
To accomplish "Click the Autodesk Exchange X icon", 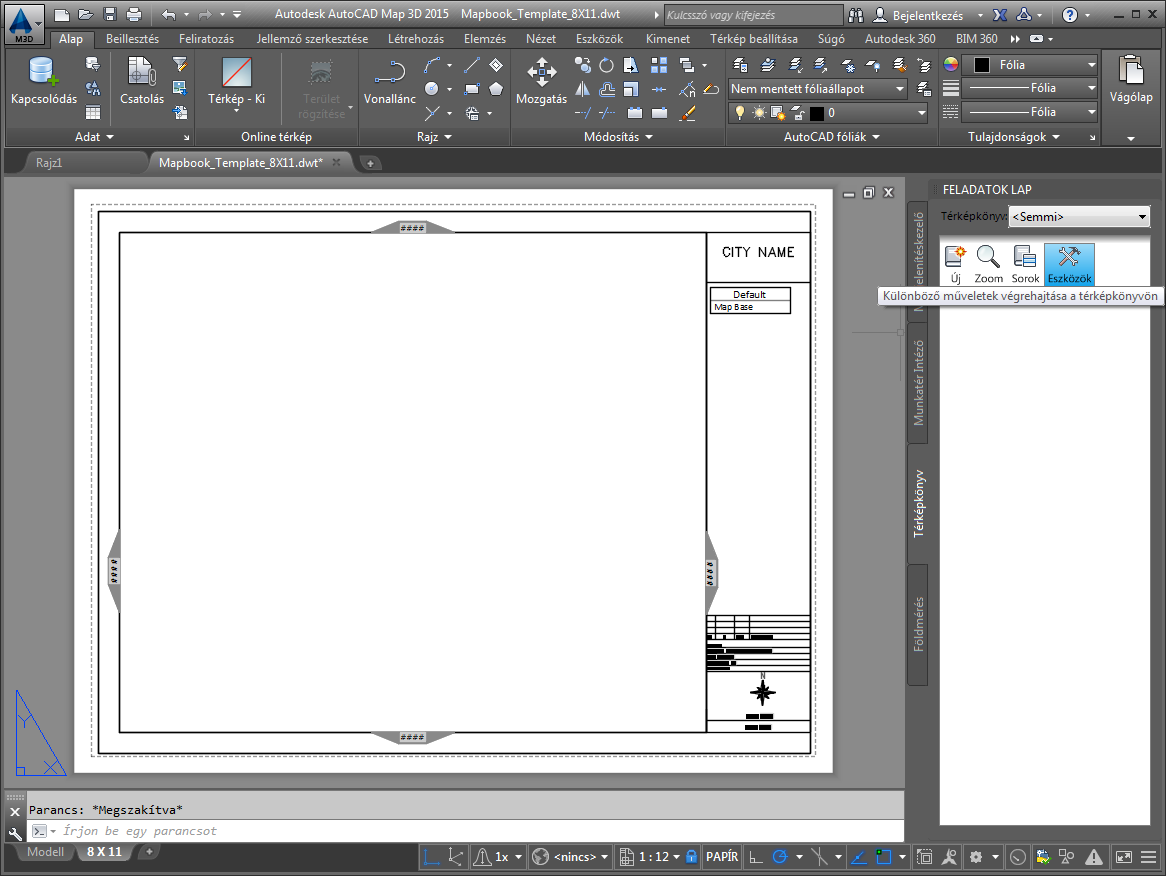I will click(1000, 15).
